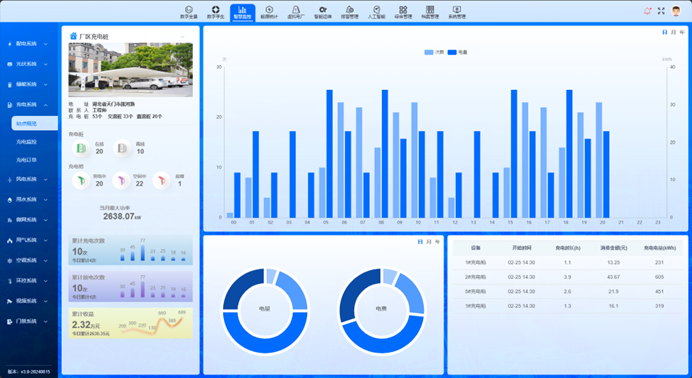Click the red faulty charging gun icon

click(x=162, y=180)
